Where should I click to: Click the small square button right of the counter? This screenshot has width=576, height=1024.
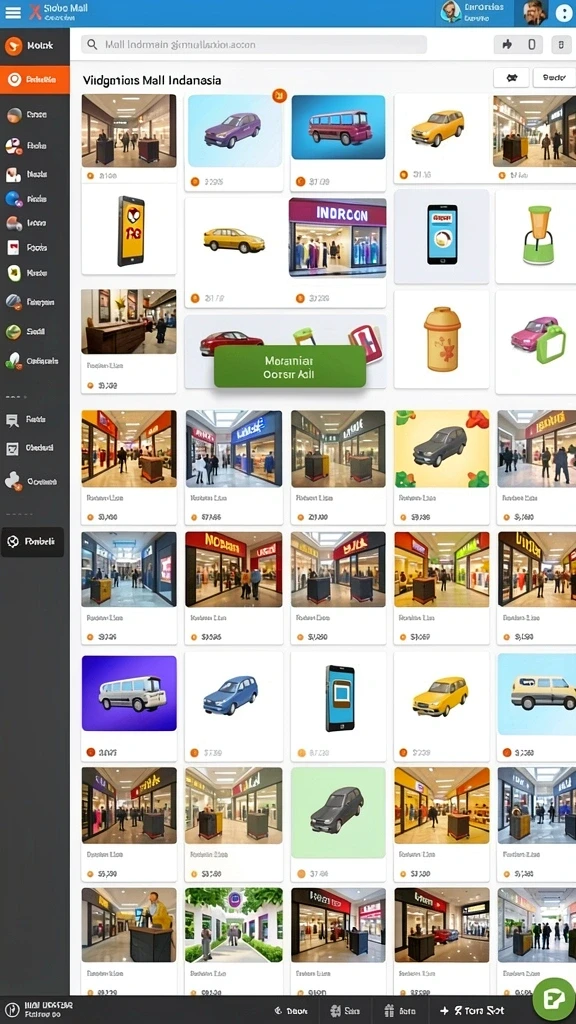[561, 44]
